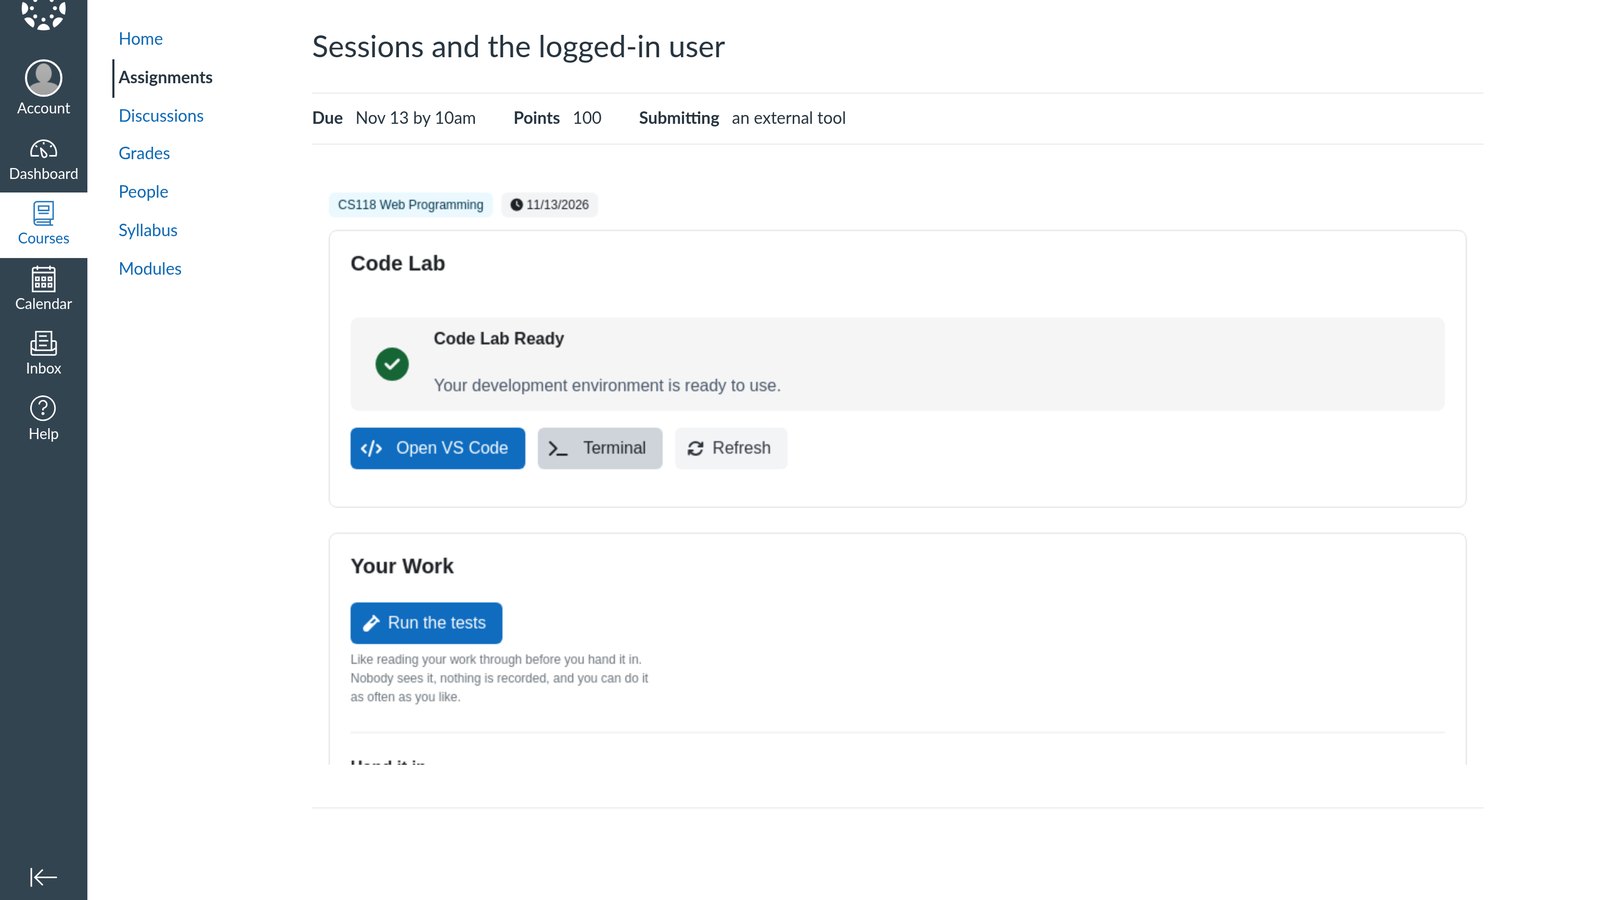
Task: Click the 'Your Work' heading
Action: click(402, 566)
